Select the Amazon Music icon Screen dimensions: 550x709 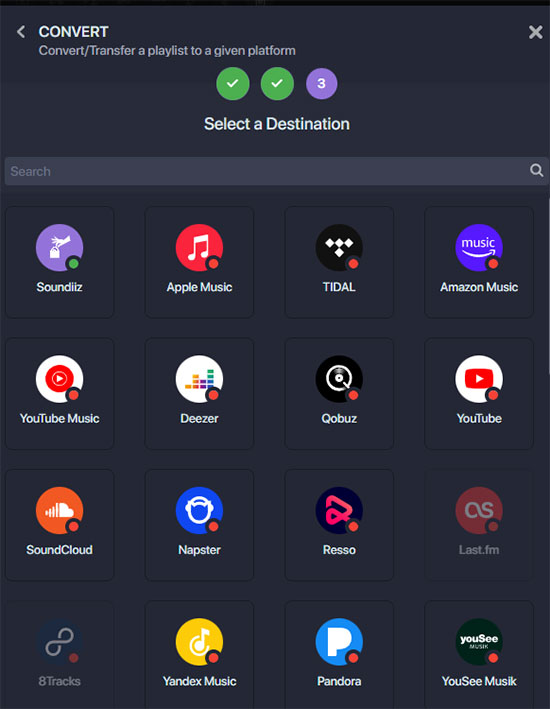[479, 247]
